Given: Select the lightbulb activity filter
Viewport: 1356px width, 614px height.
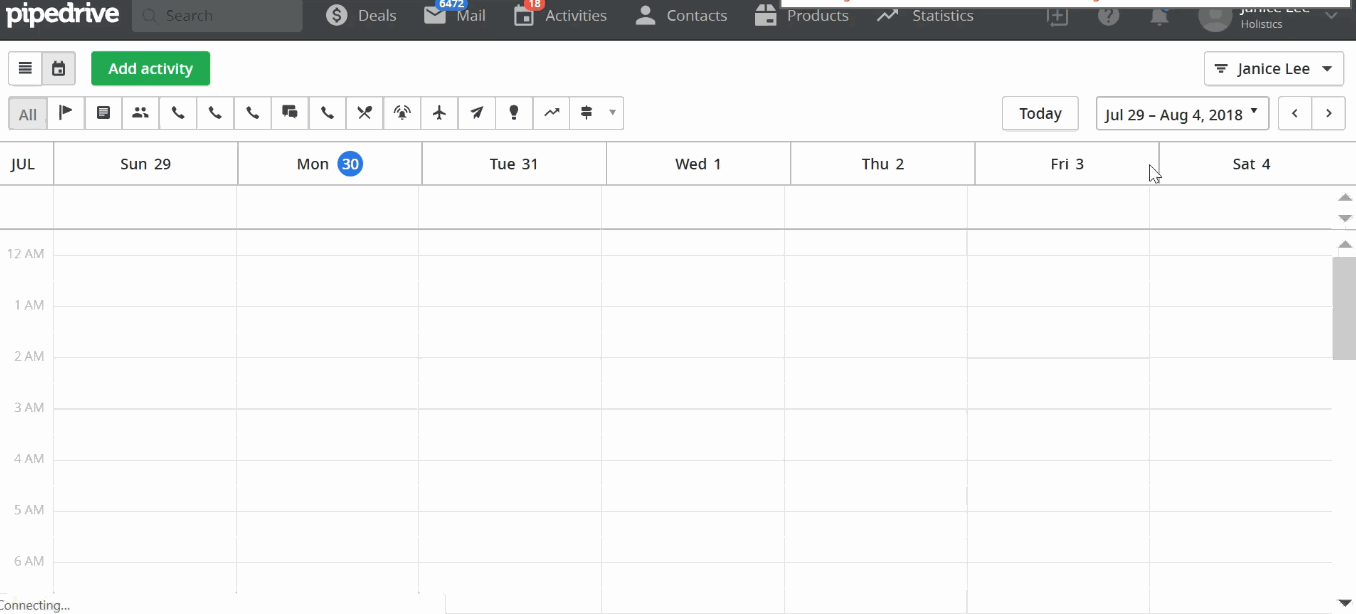Looking at the screenshot, I should coord(513,113).
